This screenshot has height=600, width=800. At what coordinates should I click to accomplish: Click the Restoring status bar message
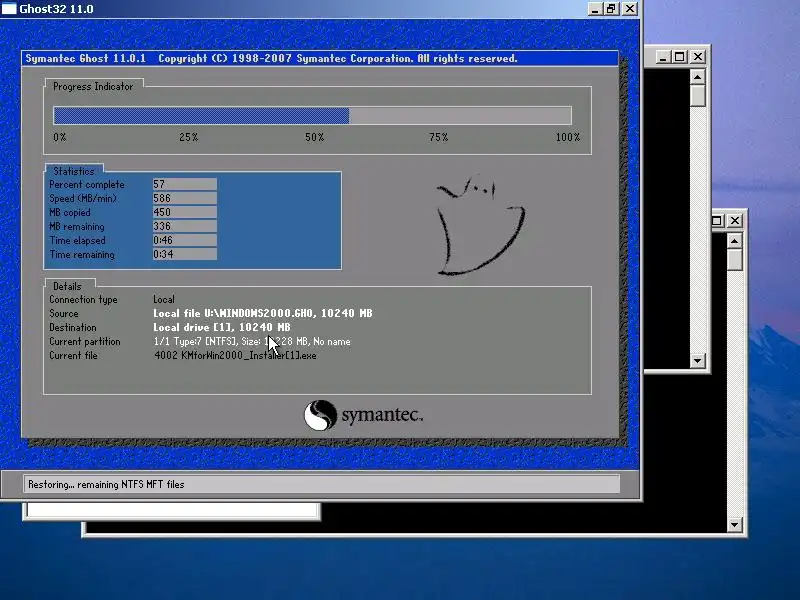pos(106,484)
